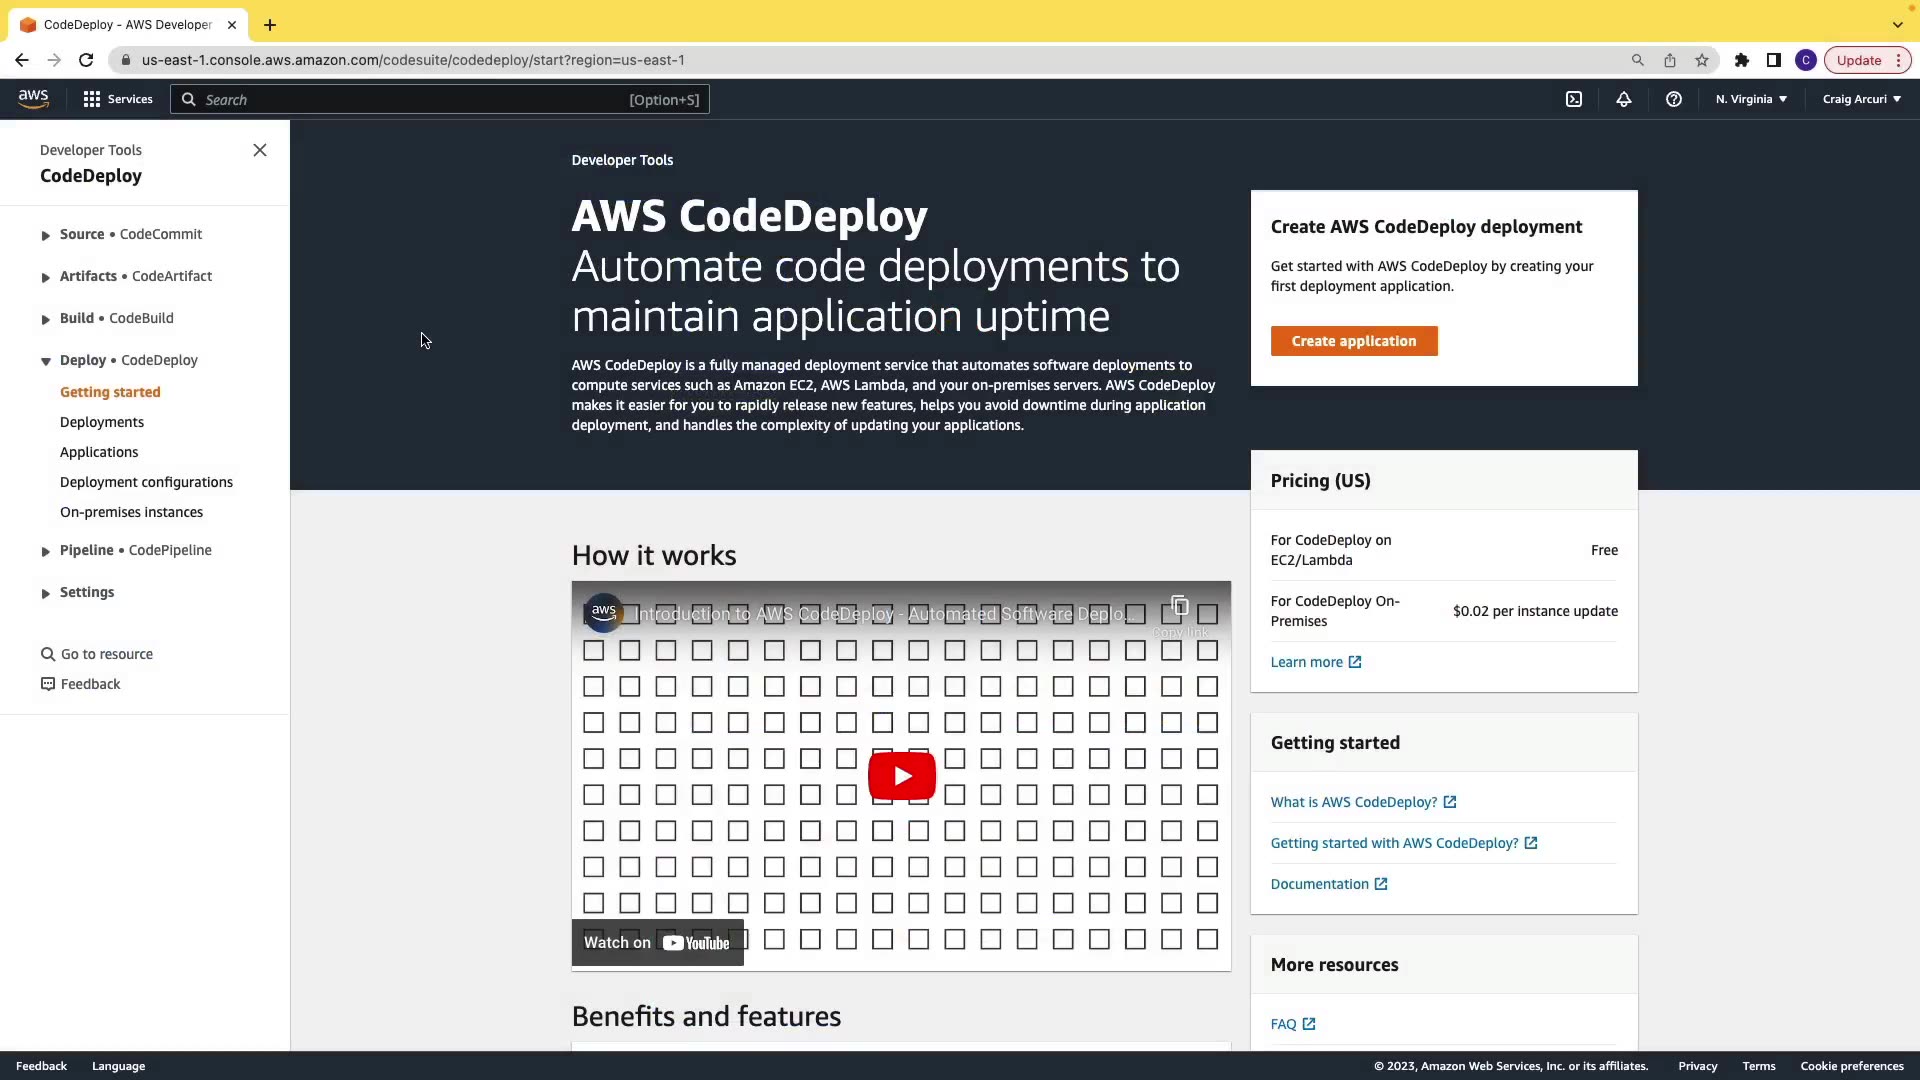Screen dimensions: 1920x1080
Task: Click the AWS logo home icon
Action: (33, 98)
